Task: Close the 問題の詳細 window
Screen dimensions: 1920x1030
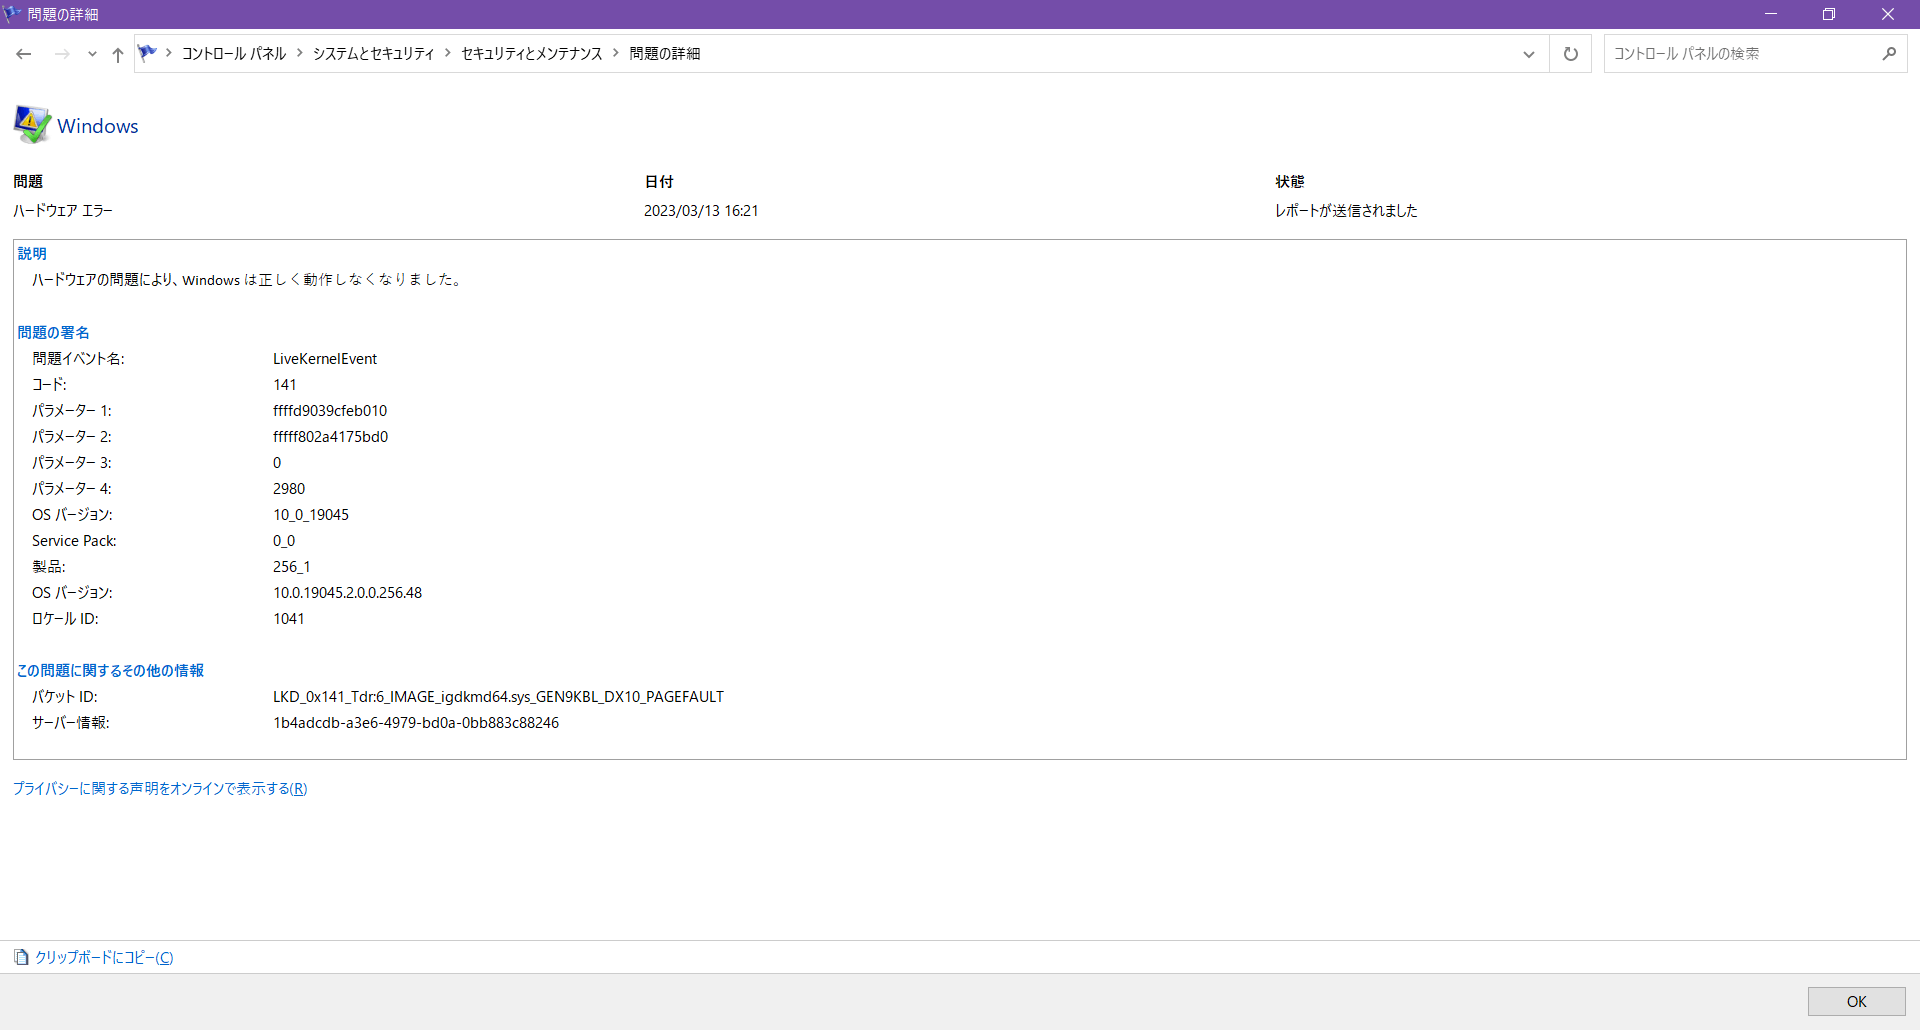Action: [1888, 14]
